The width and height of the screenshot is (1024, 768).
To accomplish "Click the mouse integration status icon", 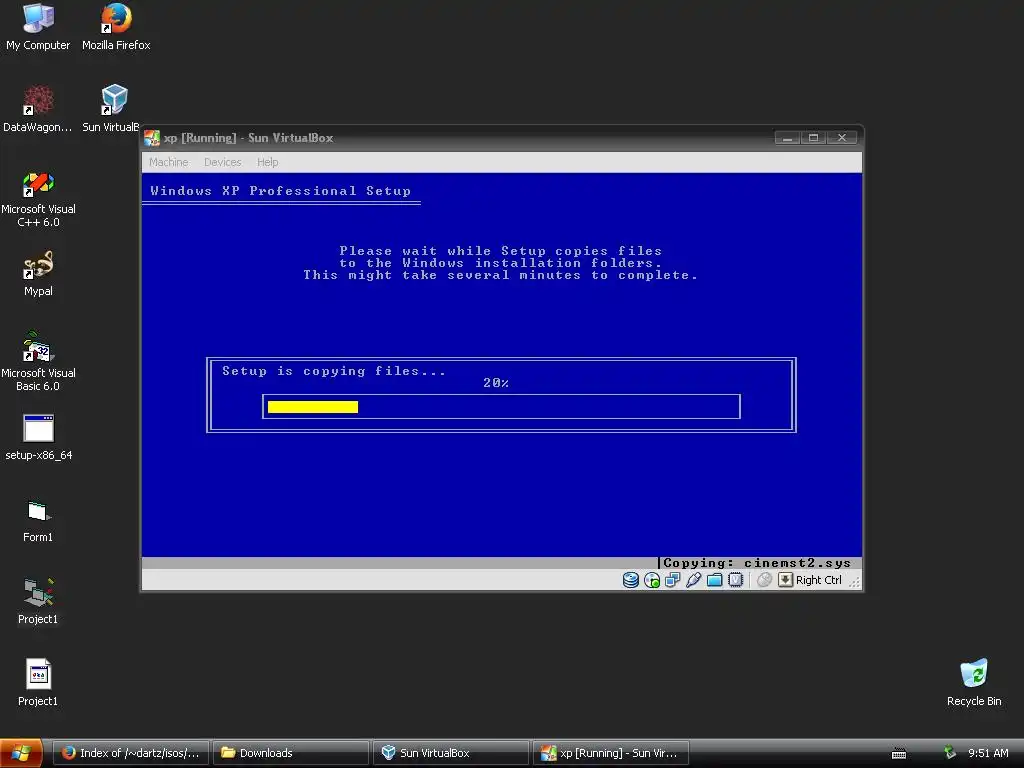I will (765, 580).
